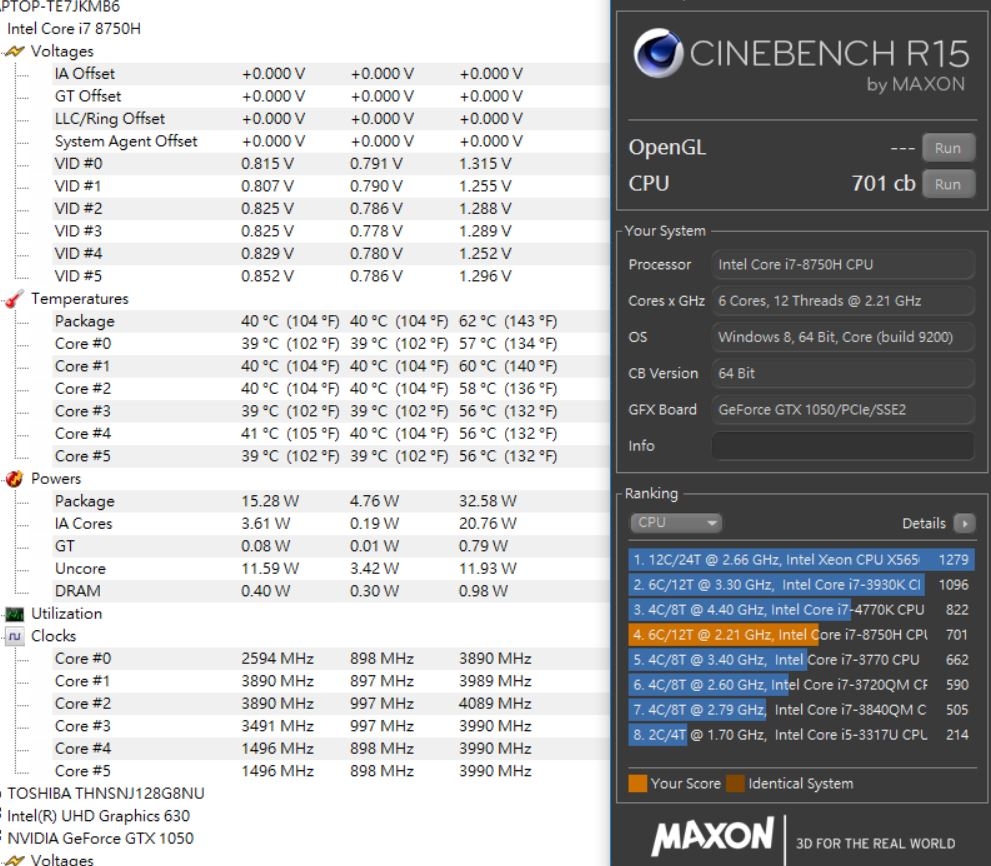Select the DRAM power row

(x=330, y=591)
